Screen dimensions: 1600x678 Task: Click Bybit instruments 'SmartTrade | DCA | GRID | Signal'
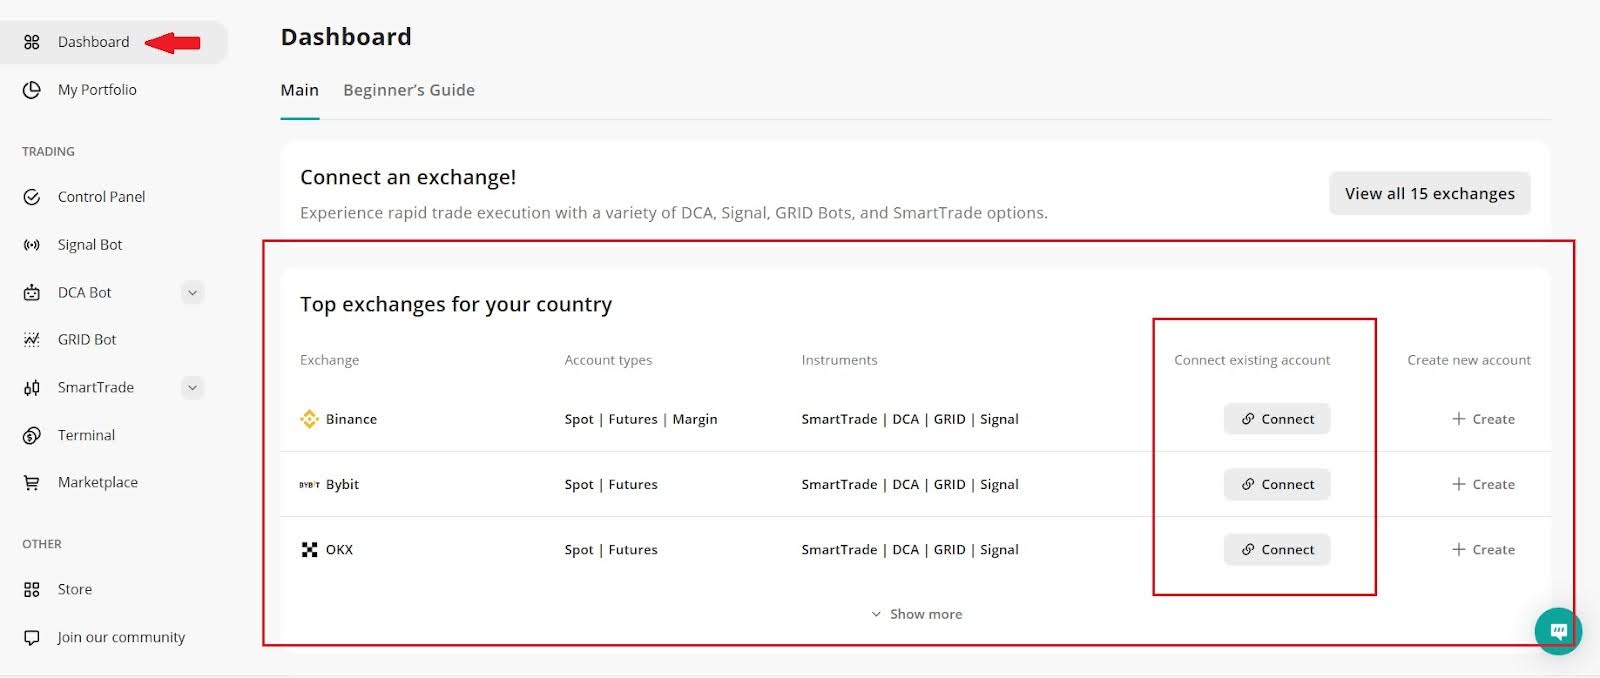[x=910, y=485]
